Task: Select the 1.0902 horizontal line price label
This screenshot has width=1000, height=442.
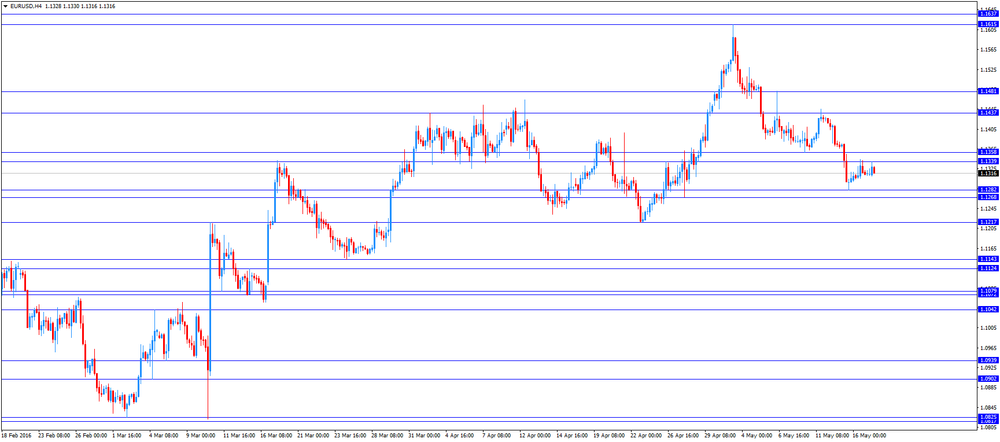Action: (x=987, y=378)
